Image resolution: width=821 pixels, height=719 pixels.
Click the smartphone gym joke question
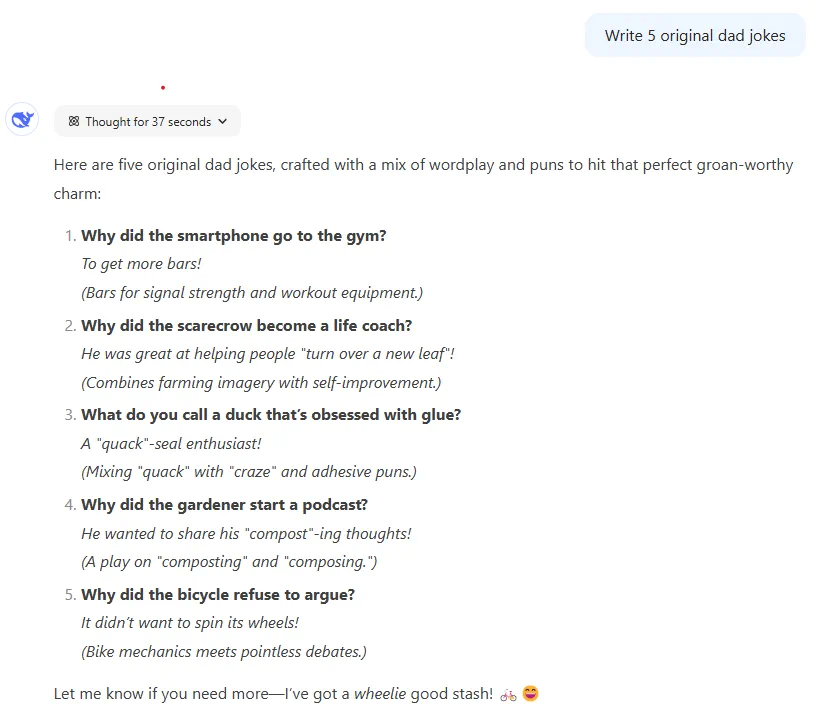pyautogui.click(x=233, y=236)
